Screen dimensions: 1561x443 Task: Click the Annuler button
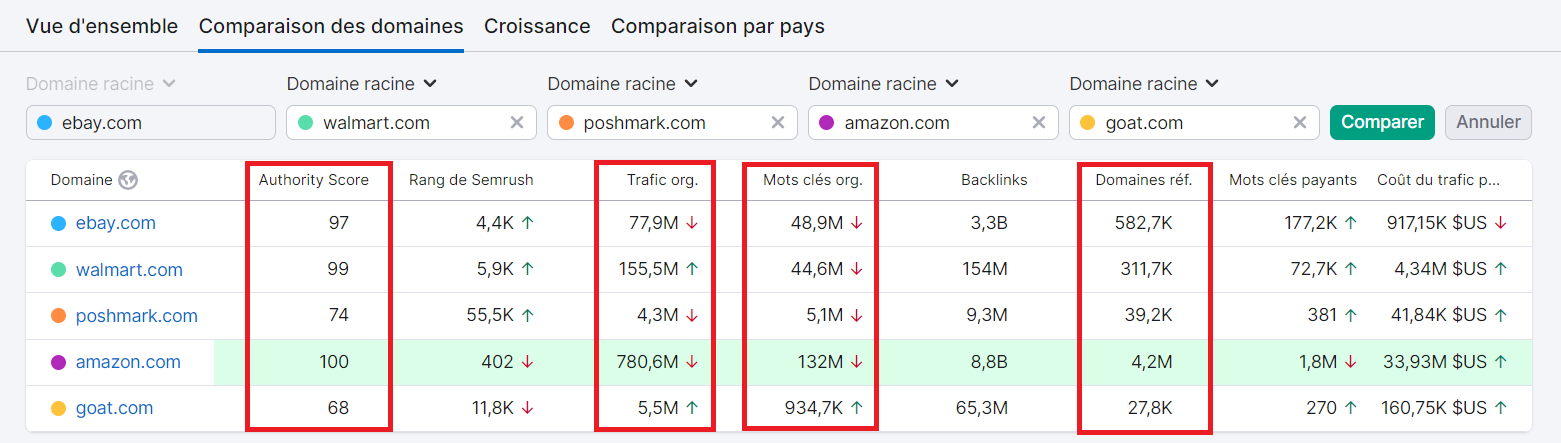pyautogui.click(x=1488, y=122)
